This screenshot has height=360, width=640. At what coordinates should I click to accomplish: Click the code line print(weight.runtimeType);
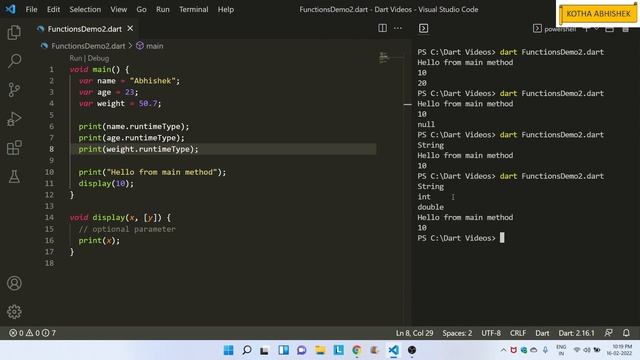click(x=138, y=149)
